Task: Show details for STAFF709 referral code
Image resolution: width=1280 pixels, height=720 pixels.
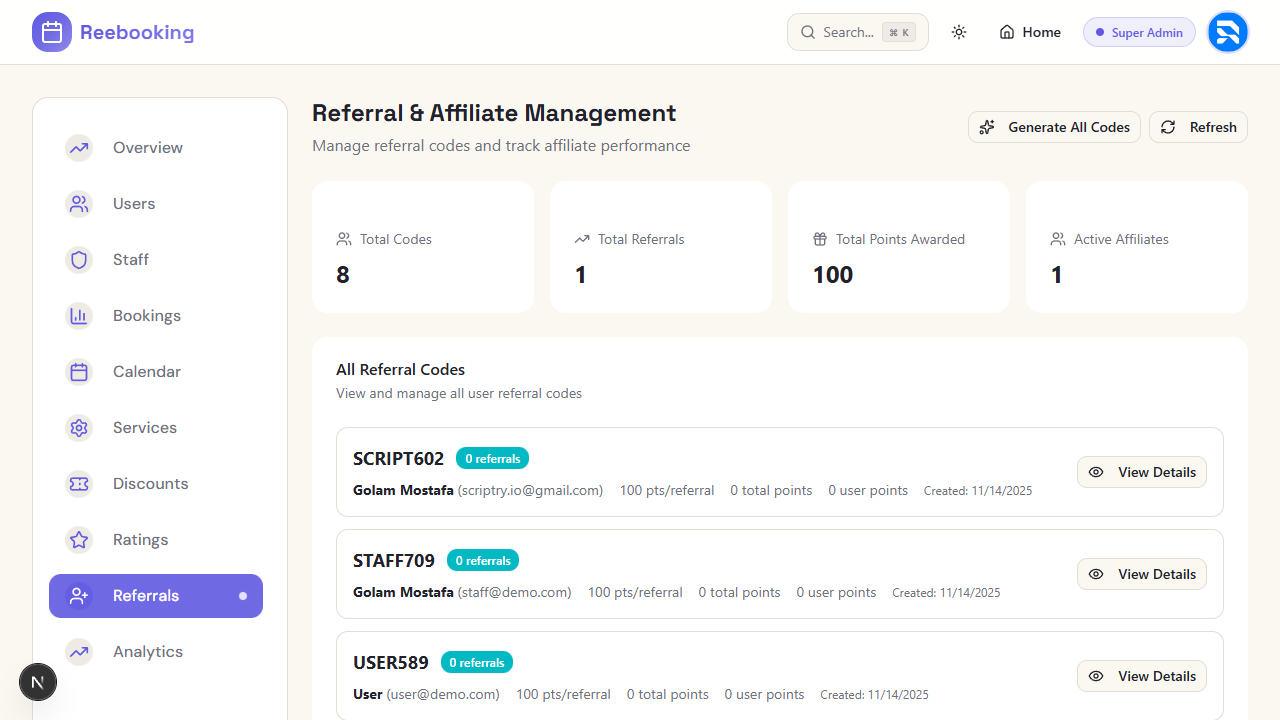Action: pyautogui.click(x=1141, y=574)
